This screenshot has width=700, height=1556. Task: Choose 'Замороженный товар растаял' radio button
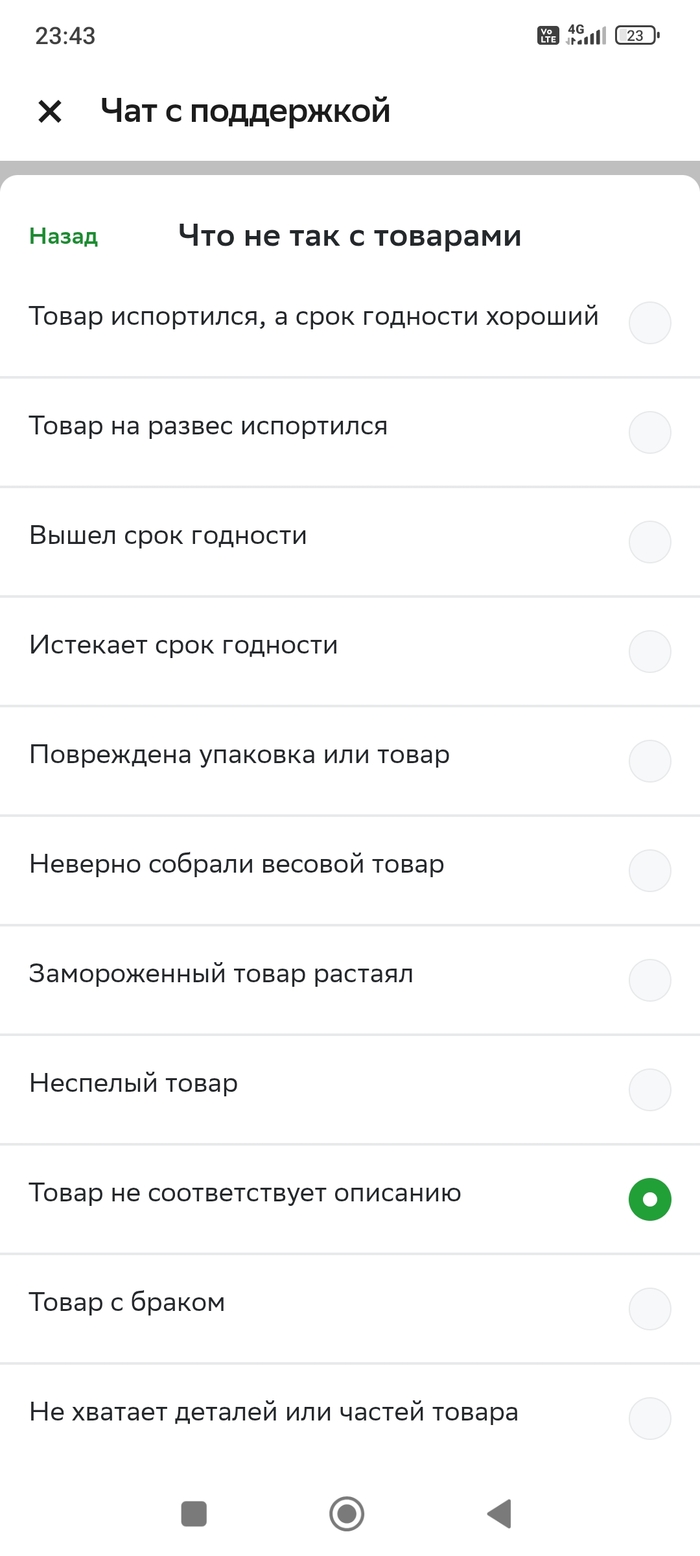coord(649,979)
